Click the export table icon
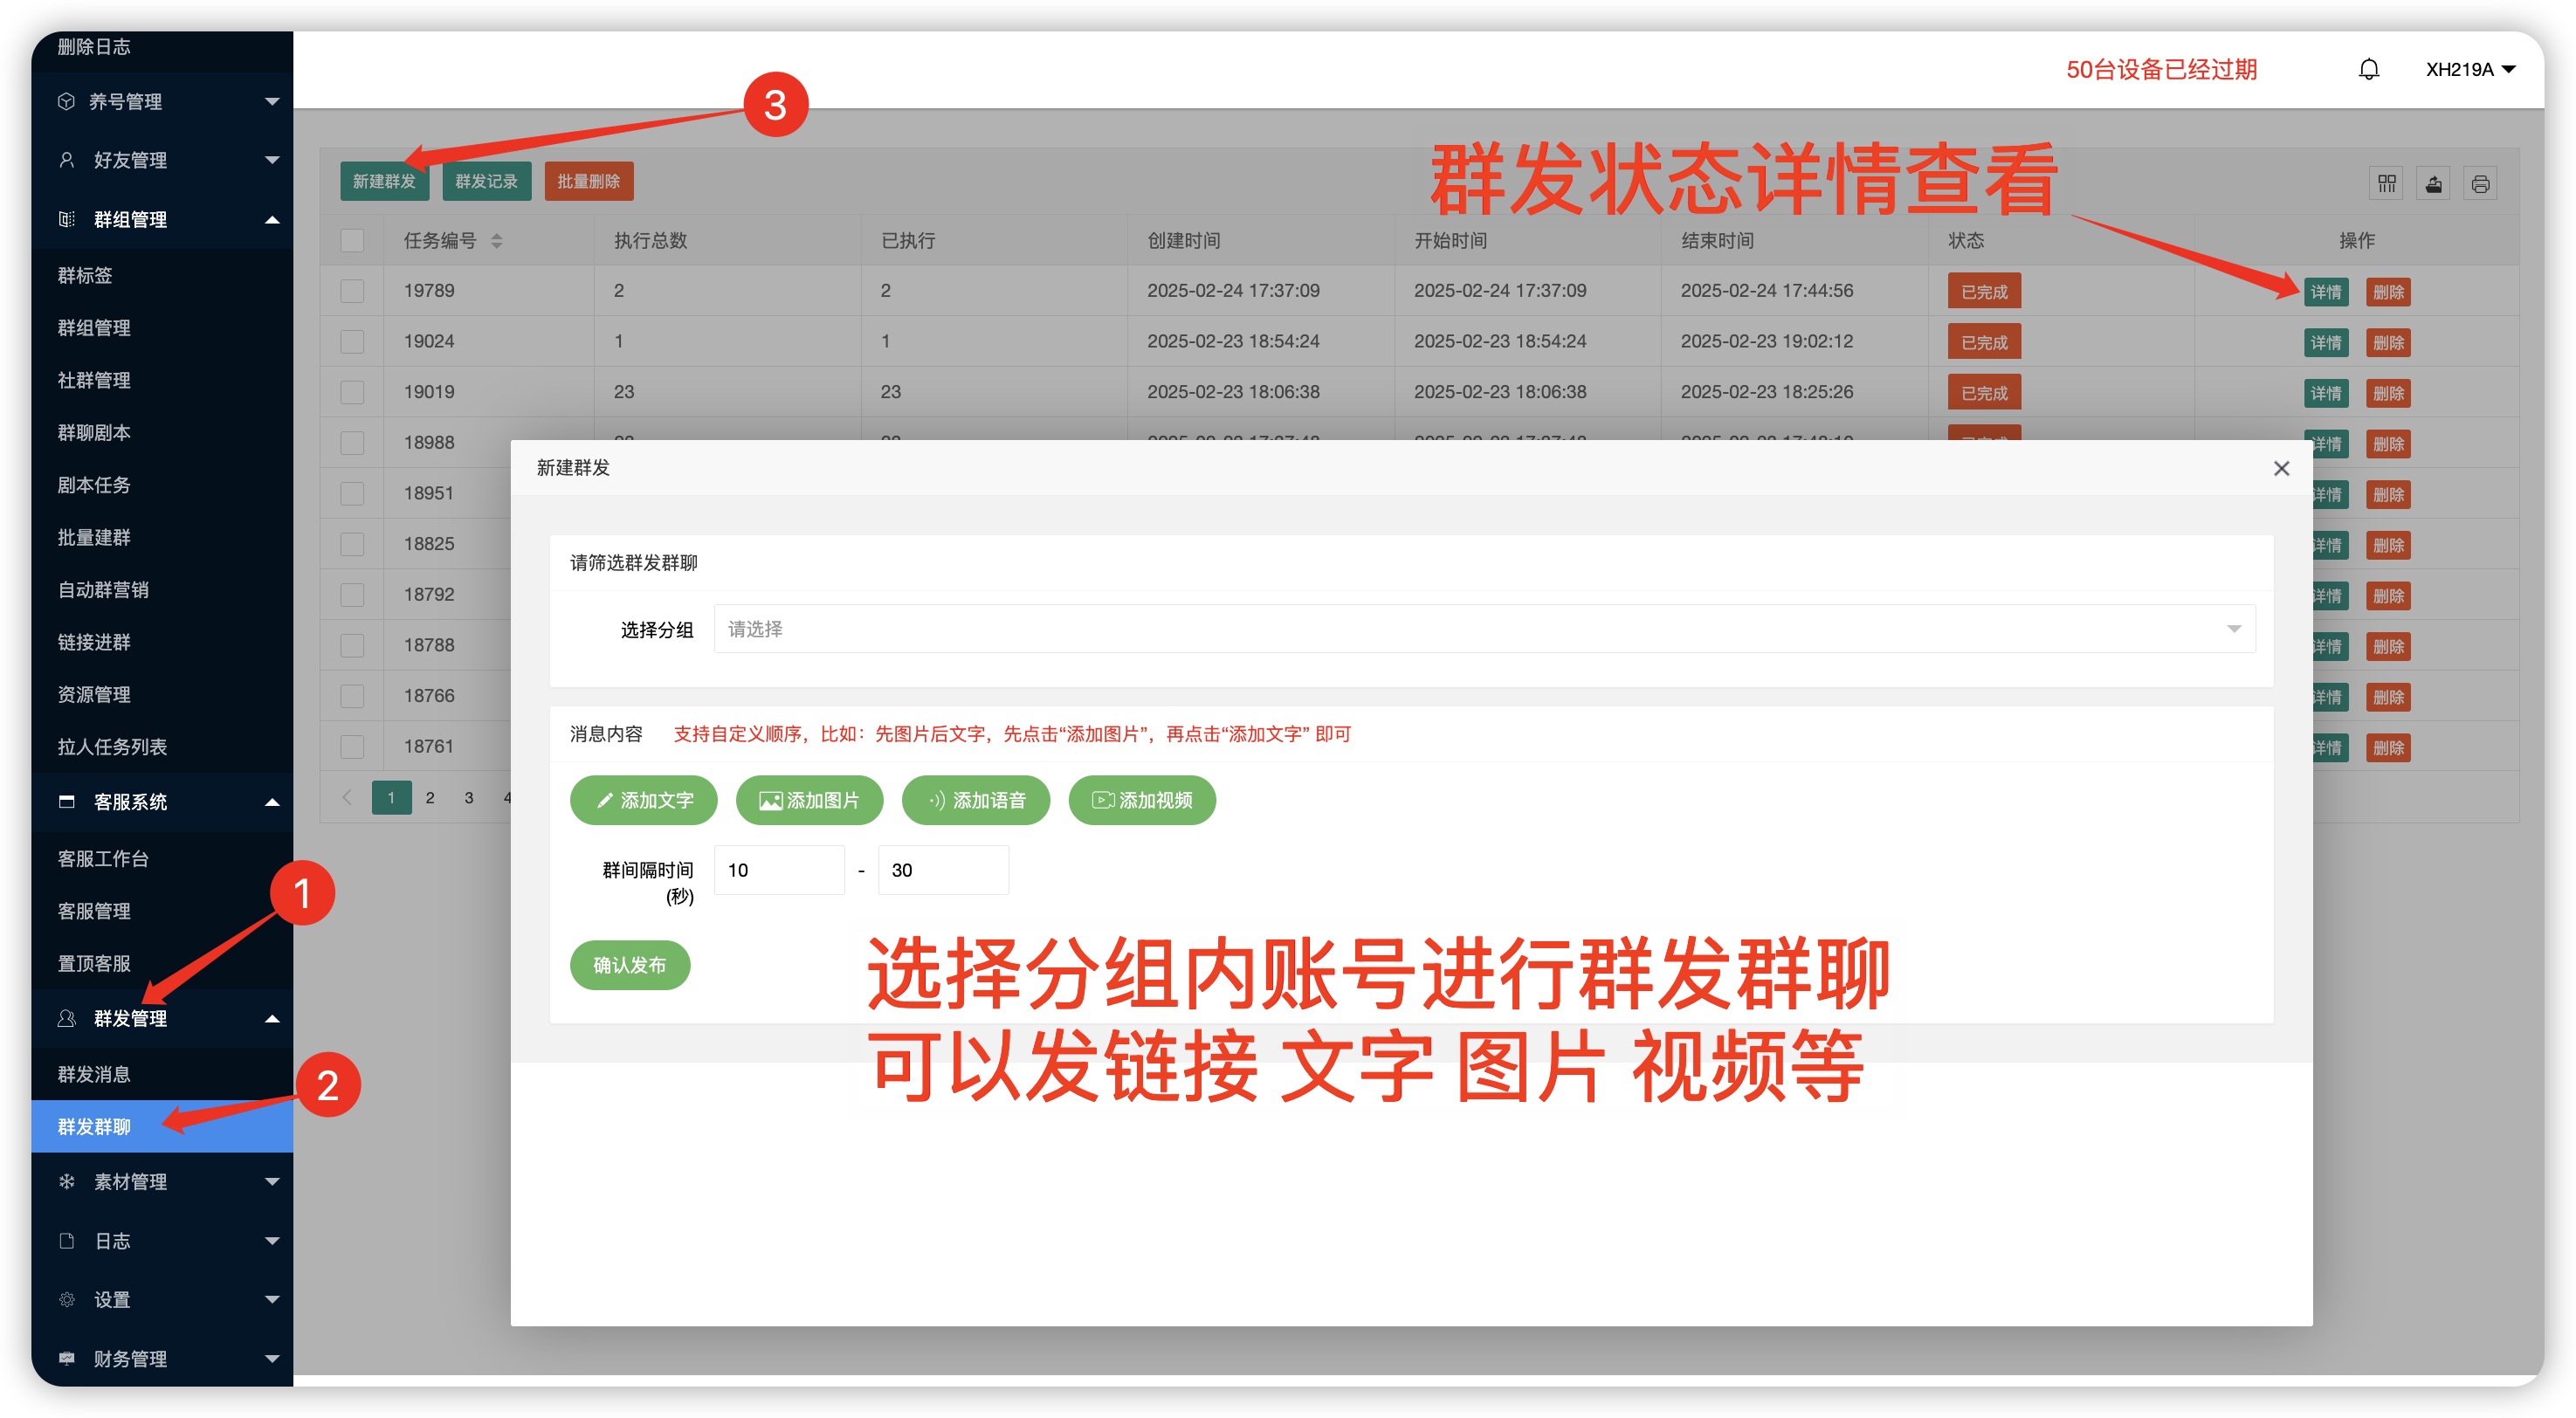Viewport: 2576px width, 1418px height. point(2433,183)
